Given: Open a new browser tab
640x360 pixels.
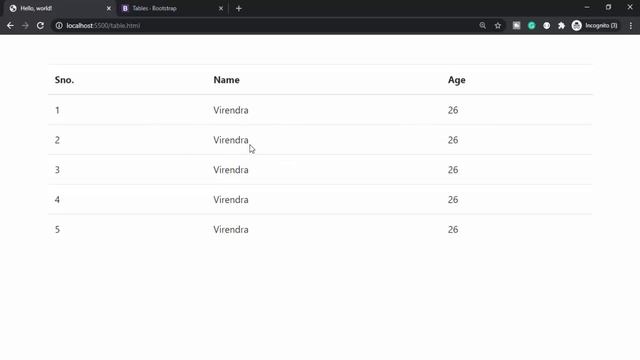Looking at the screenshot, I should pos(239,8).
